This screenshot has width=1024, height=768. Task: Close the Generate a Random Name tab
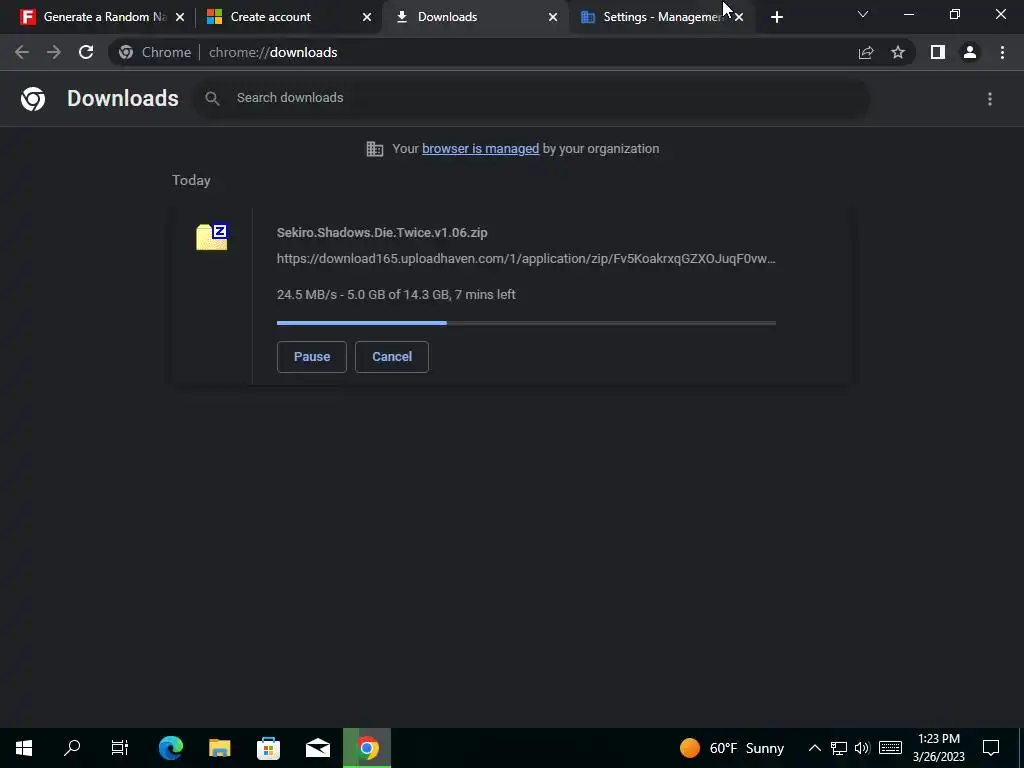[180, 18]
